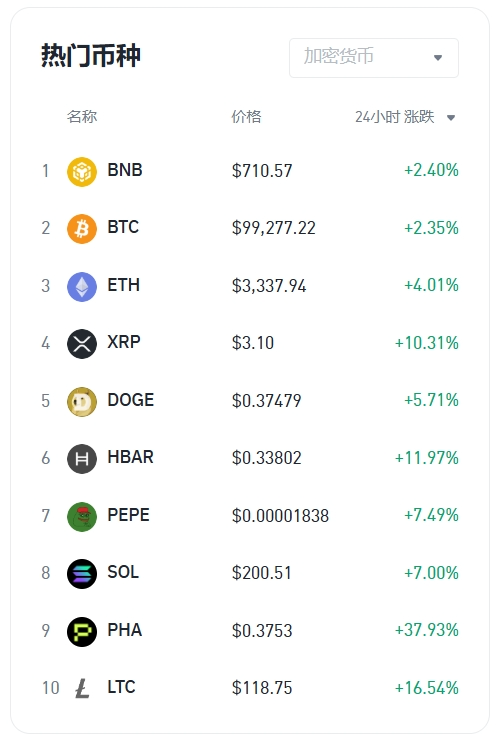The width and height of the screenshot is (497, 744).
Task: Click the BNB coin icon
Action: click(x=82, y=171)
